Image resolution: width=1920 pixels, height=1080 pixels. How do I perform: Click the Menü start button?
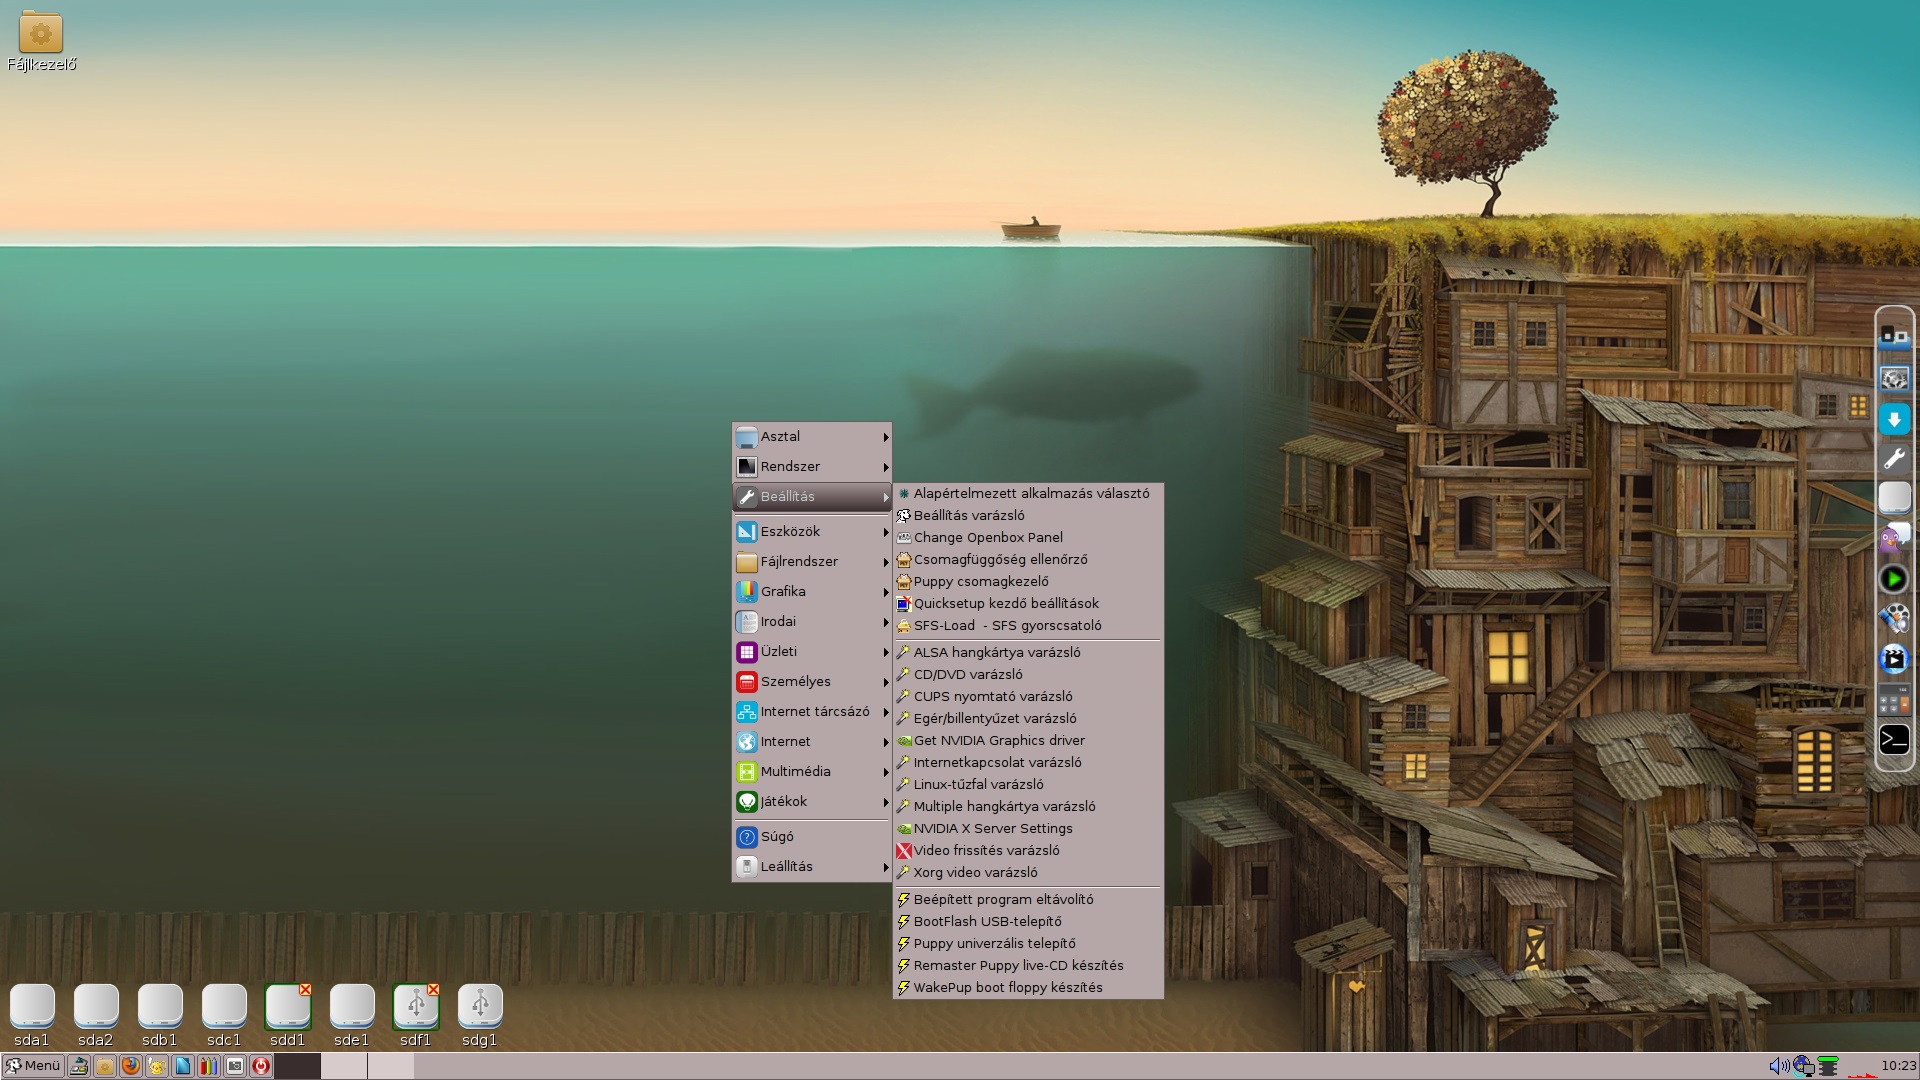coord(33,1066)
